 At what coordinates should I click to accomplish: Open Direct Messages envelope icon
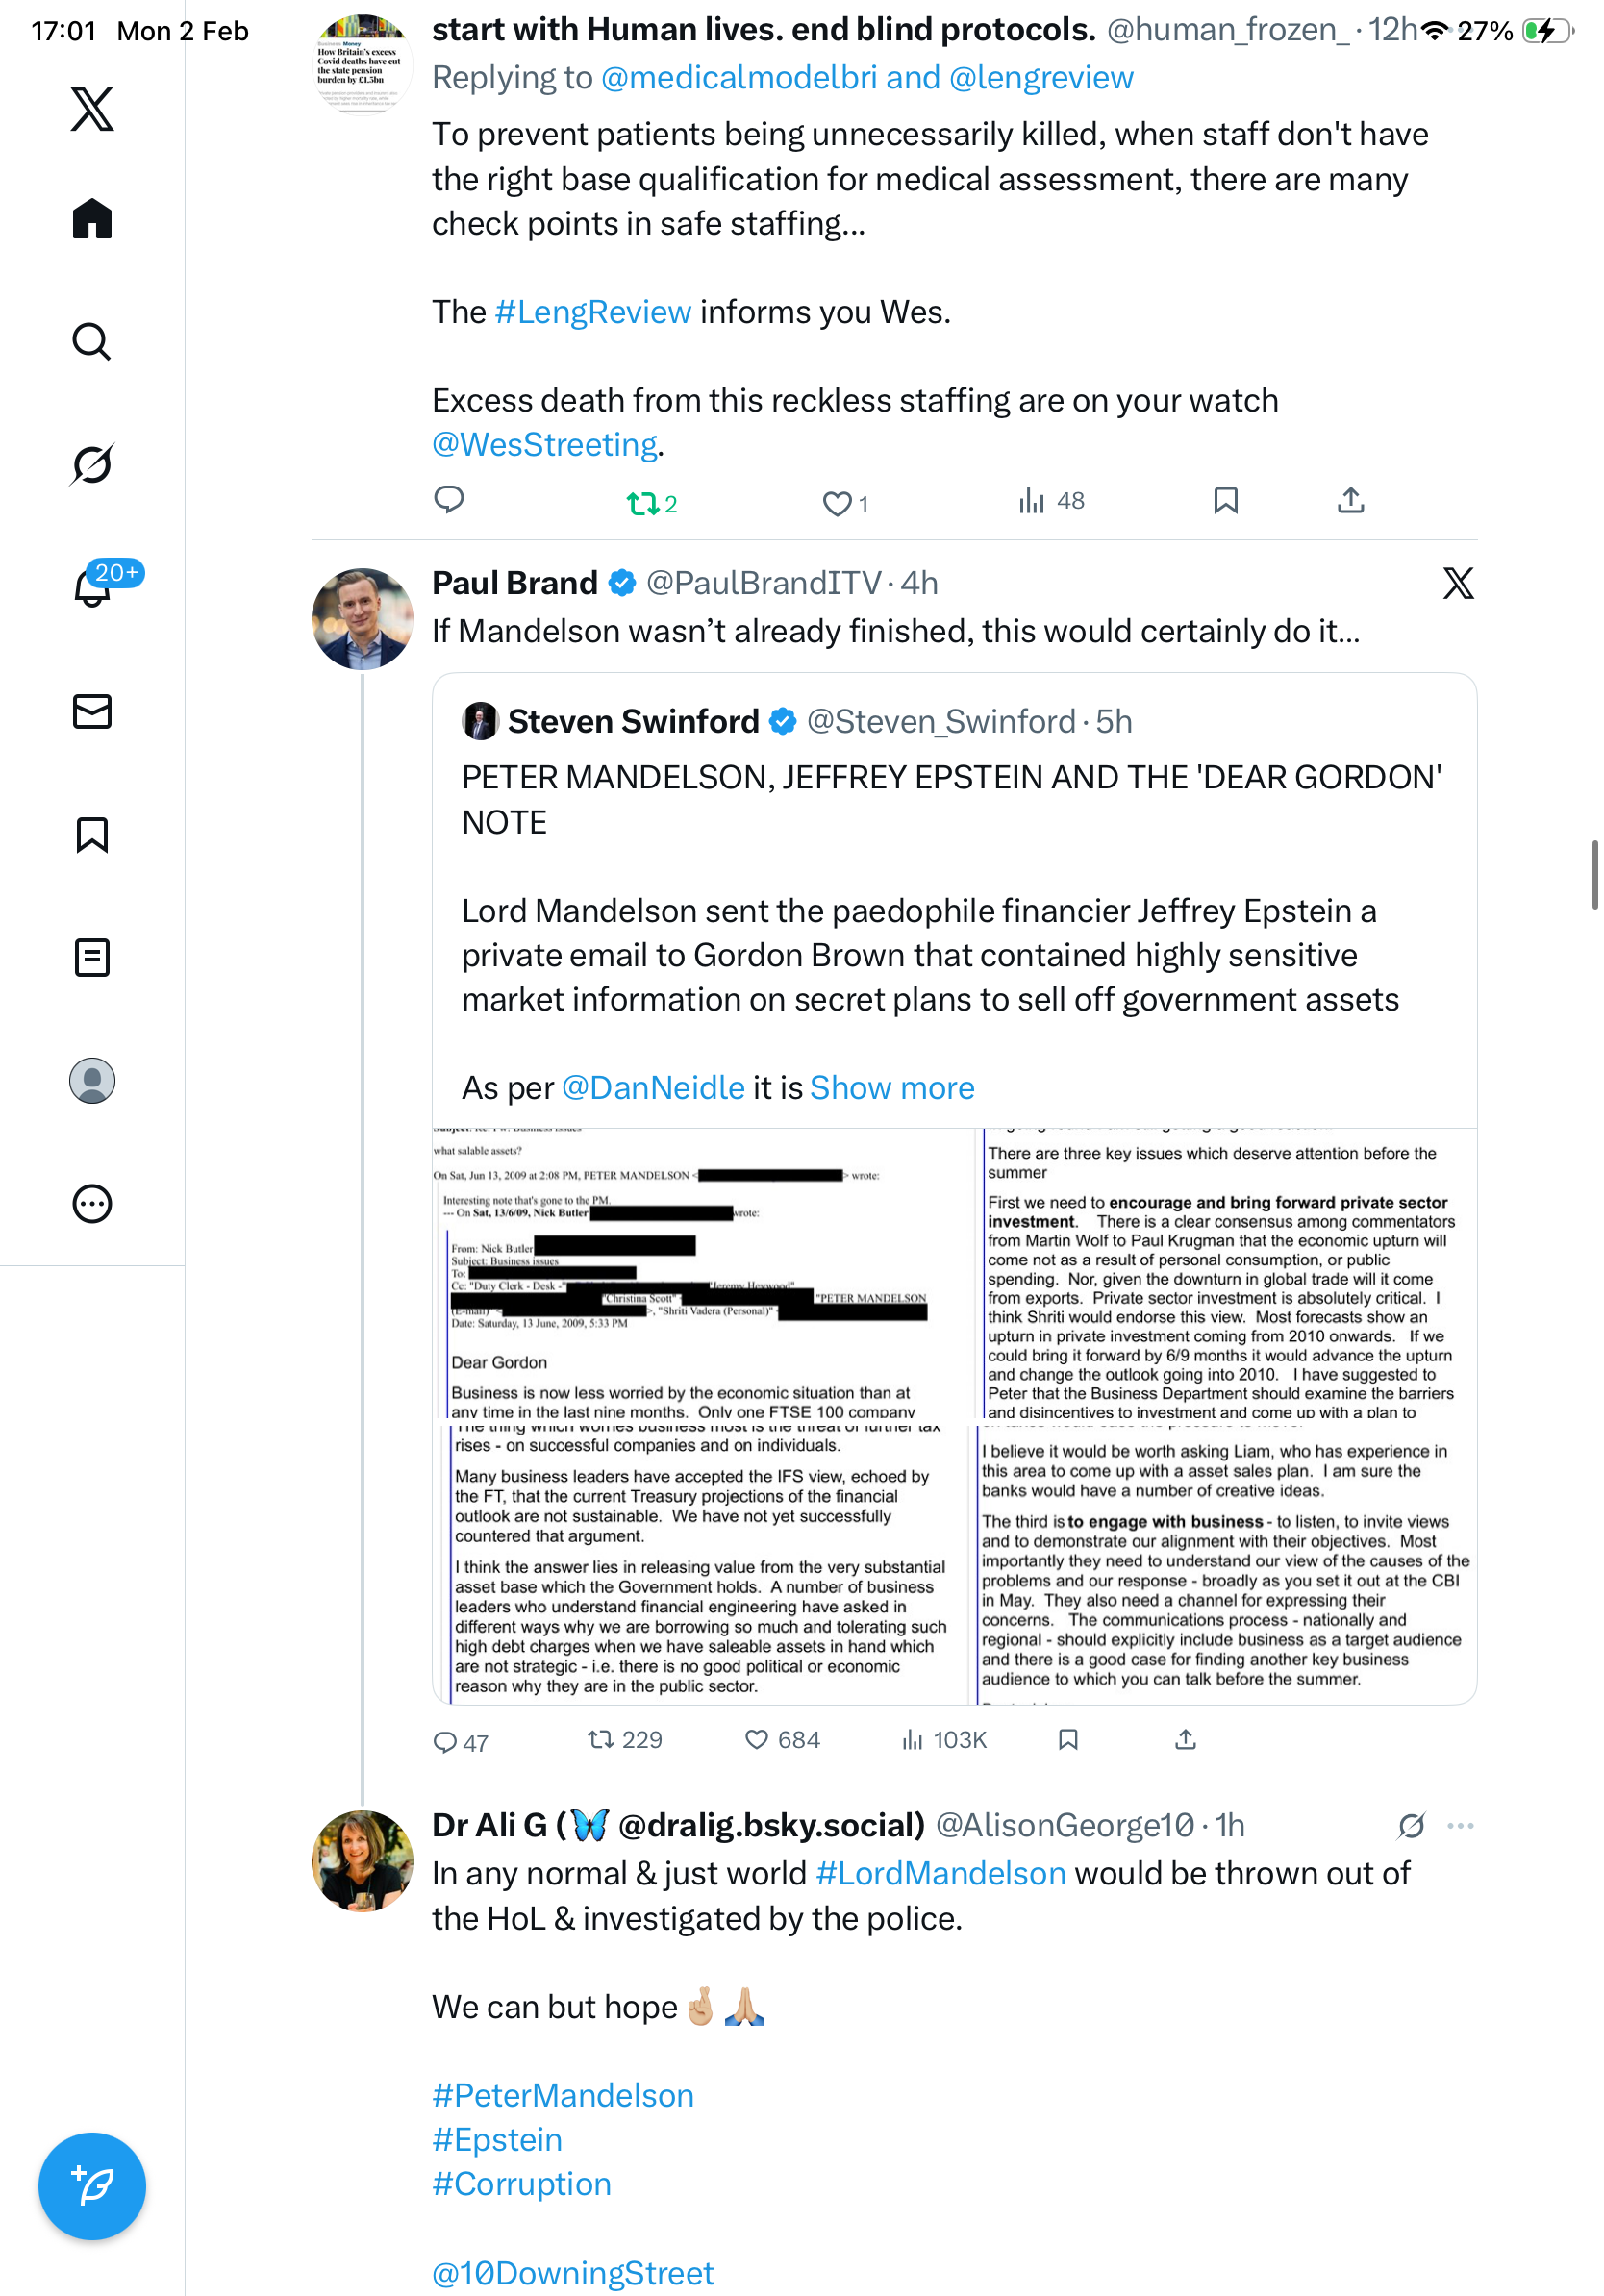[x=92, y=712]
